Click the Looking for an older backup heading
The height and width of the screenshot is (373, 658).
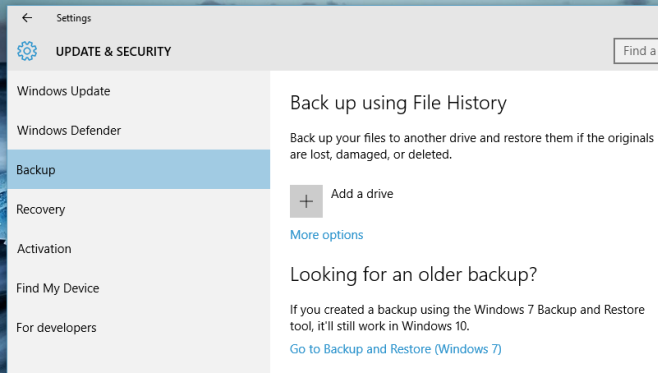pos(413,275)
